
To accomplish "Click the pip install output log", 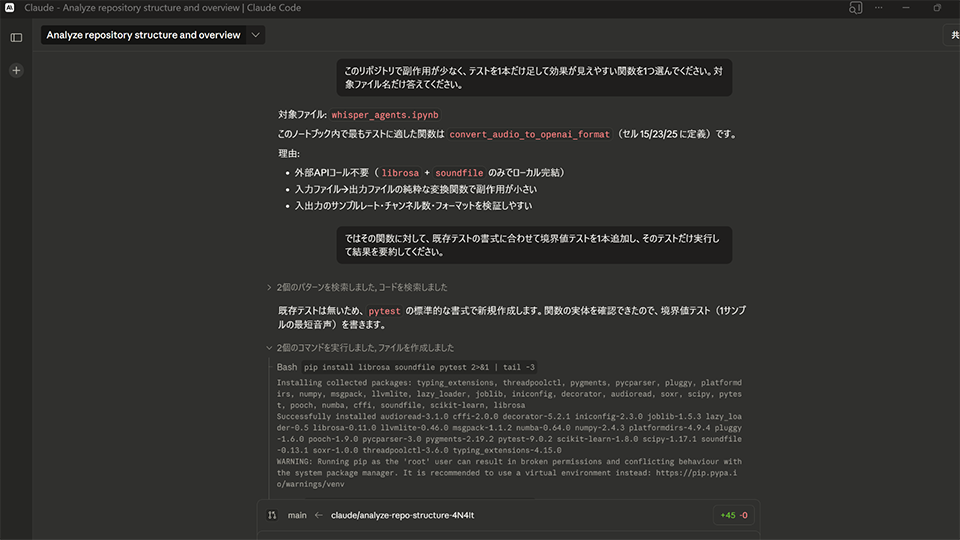I will click(x=509, y=433).
